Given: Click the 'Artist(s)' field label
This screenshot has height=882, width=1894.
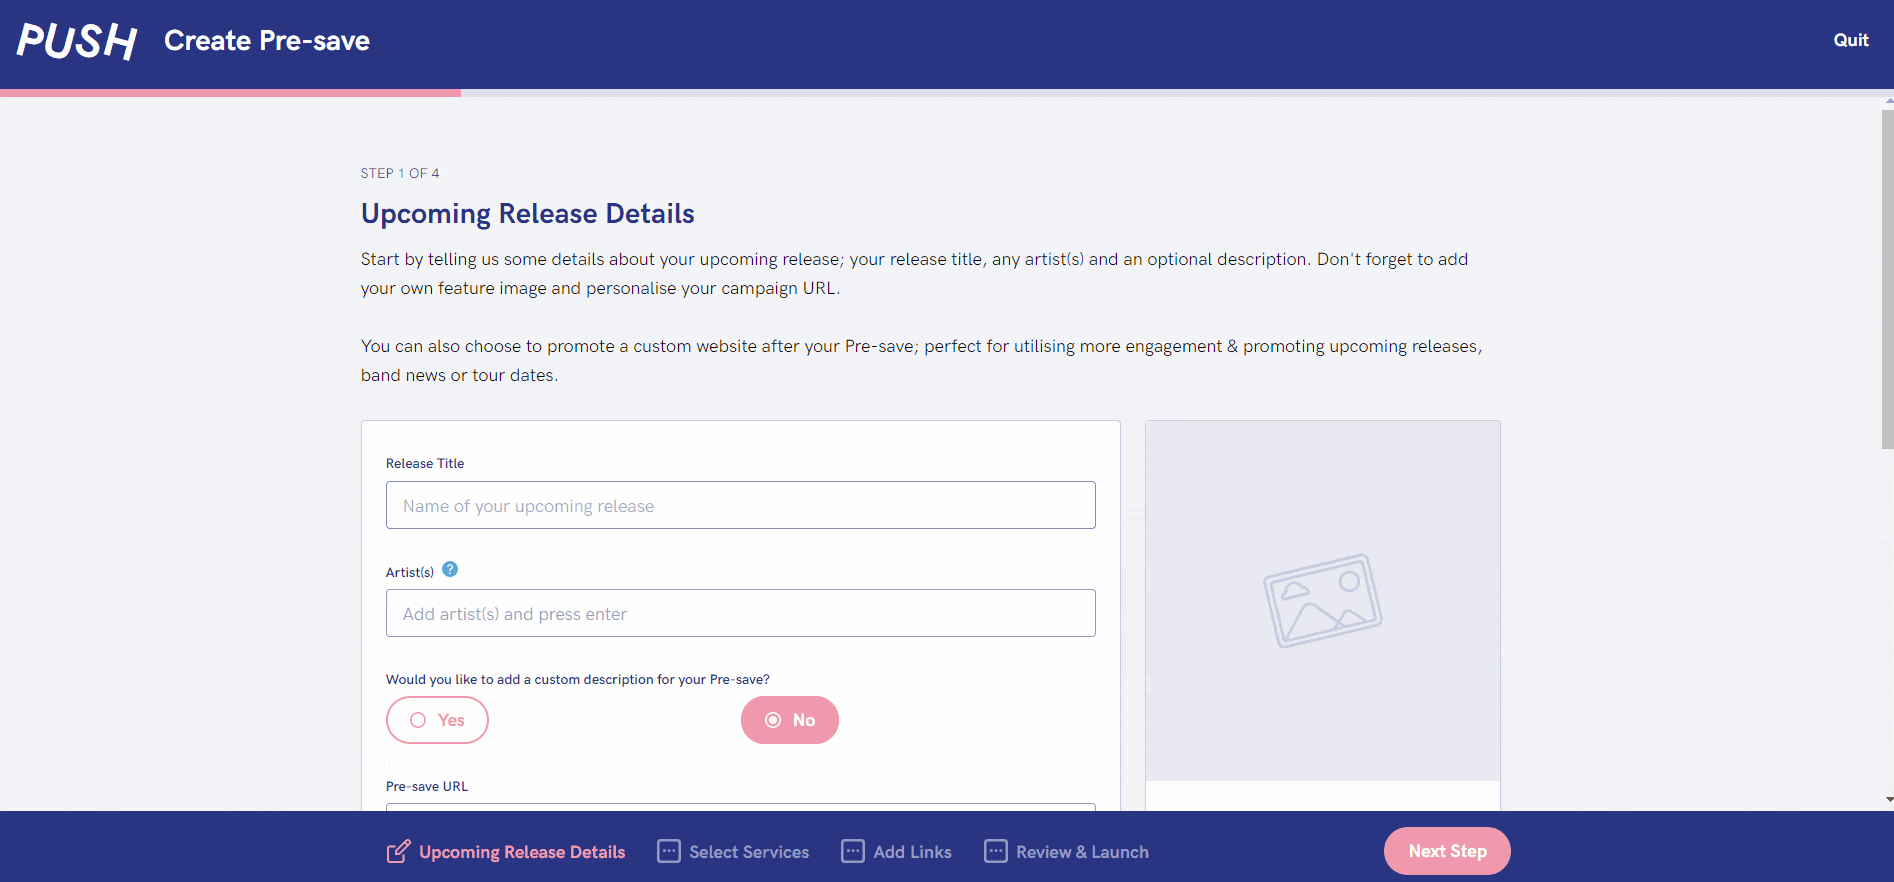Looking at the screenshot, I should (410, 572).
